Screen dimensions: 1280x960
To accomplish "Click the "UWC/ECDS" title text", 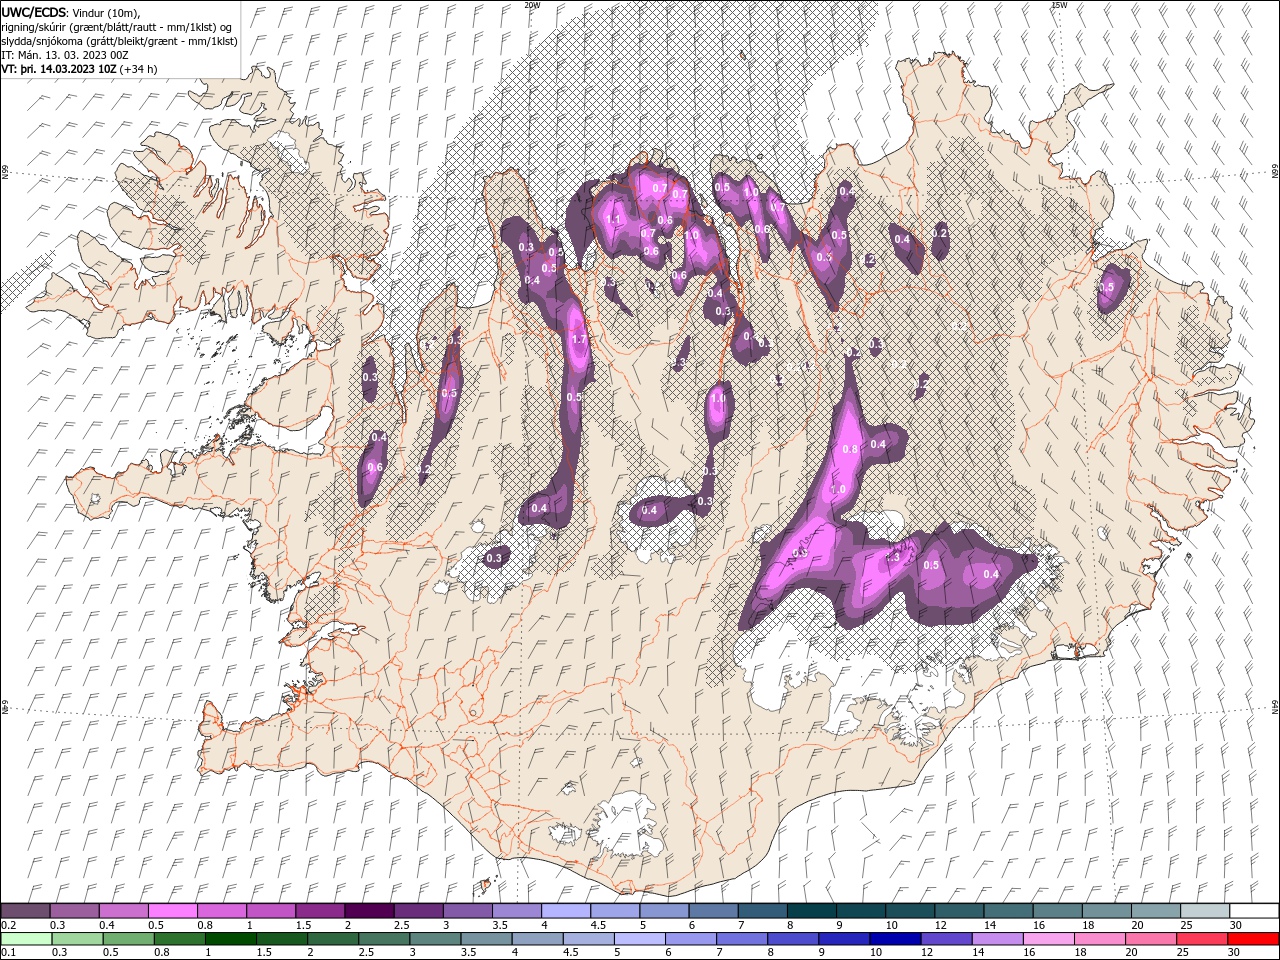I will pyautogui.click(x=34, y=12).
